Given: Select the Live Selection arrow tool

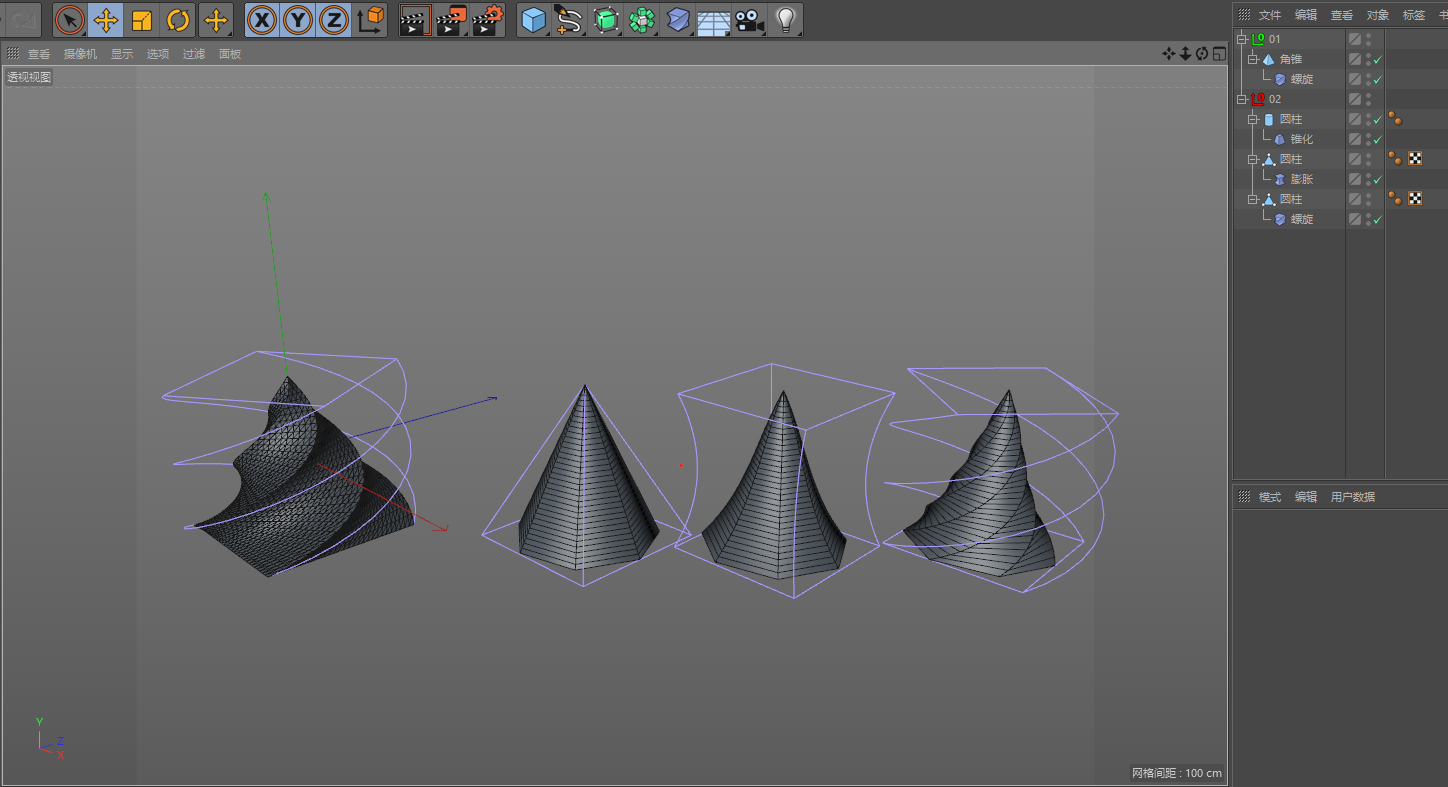Looking at the screenshot, I should [70, 20].
